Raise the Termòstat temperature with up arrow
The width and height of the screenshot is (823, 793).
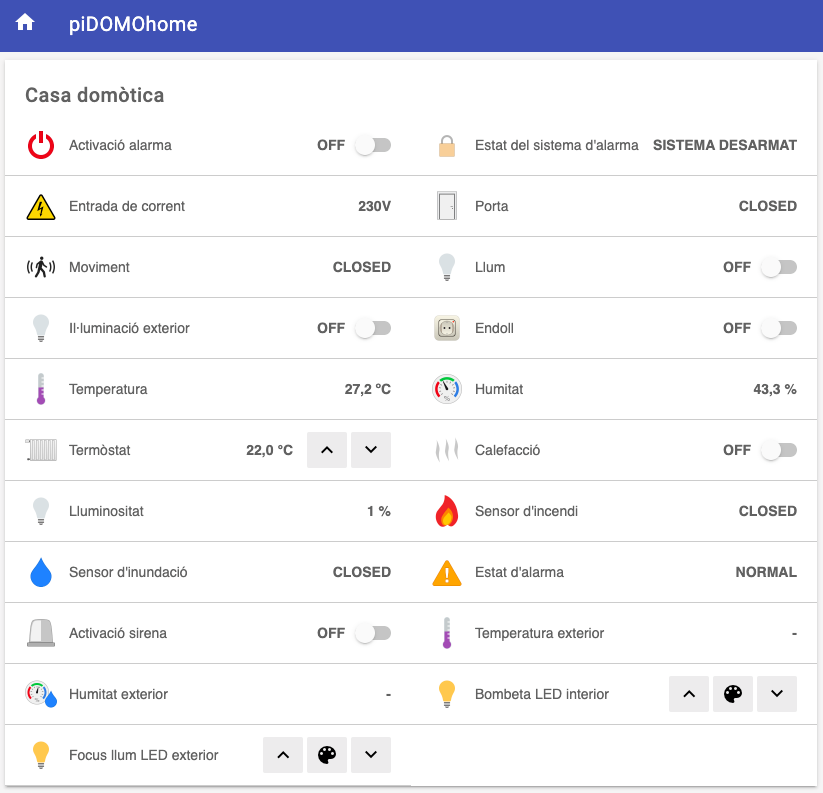327,451
